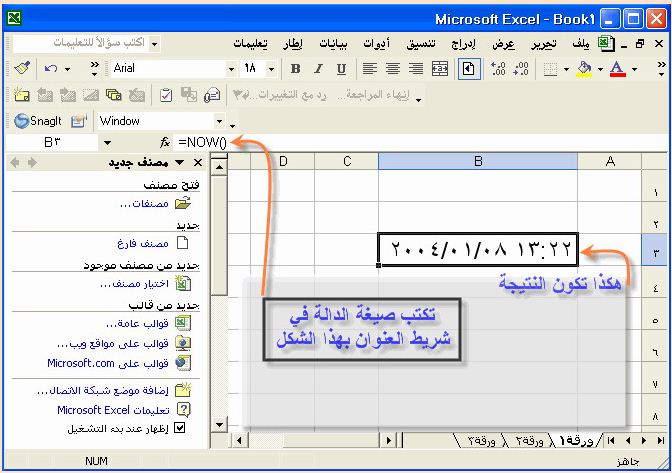Open the تنسيق (Format) menu
This screenshot has width=672, height=473.
point(420,44)
